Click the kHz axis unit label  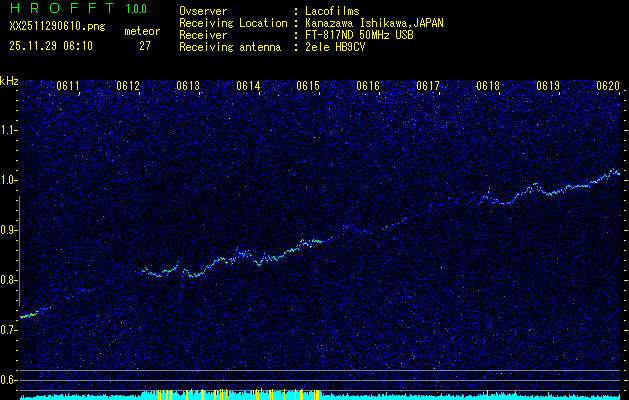pyautogui.click(x=9, y=80)
